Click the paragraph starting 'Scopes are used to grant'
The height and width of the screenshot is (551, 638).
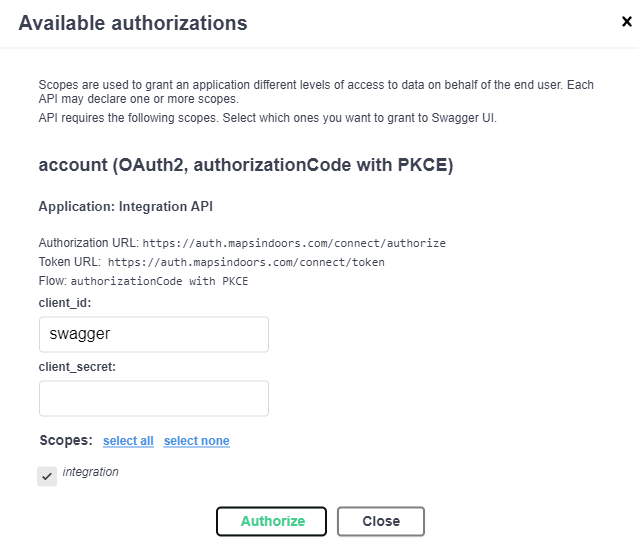(316, 92)
